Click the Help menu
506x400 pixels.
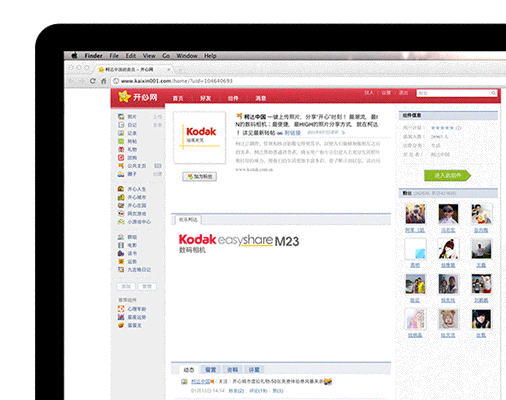click(x=210, y=56)
